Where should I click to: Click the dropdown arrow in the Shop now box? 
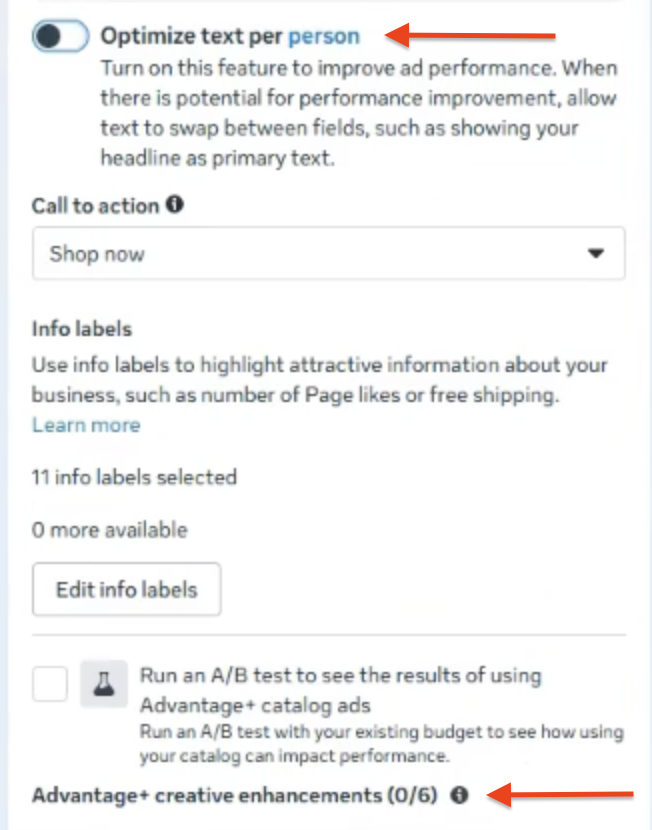(x=596, y=254)
